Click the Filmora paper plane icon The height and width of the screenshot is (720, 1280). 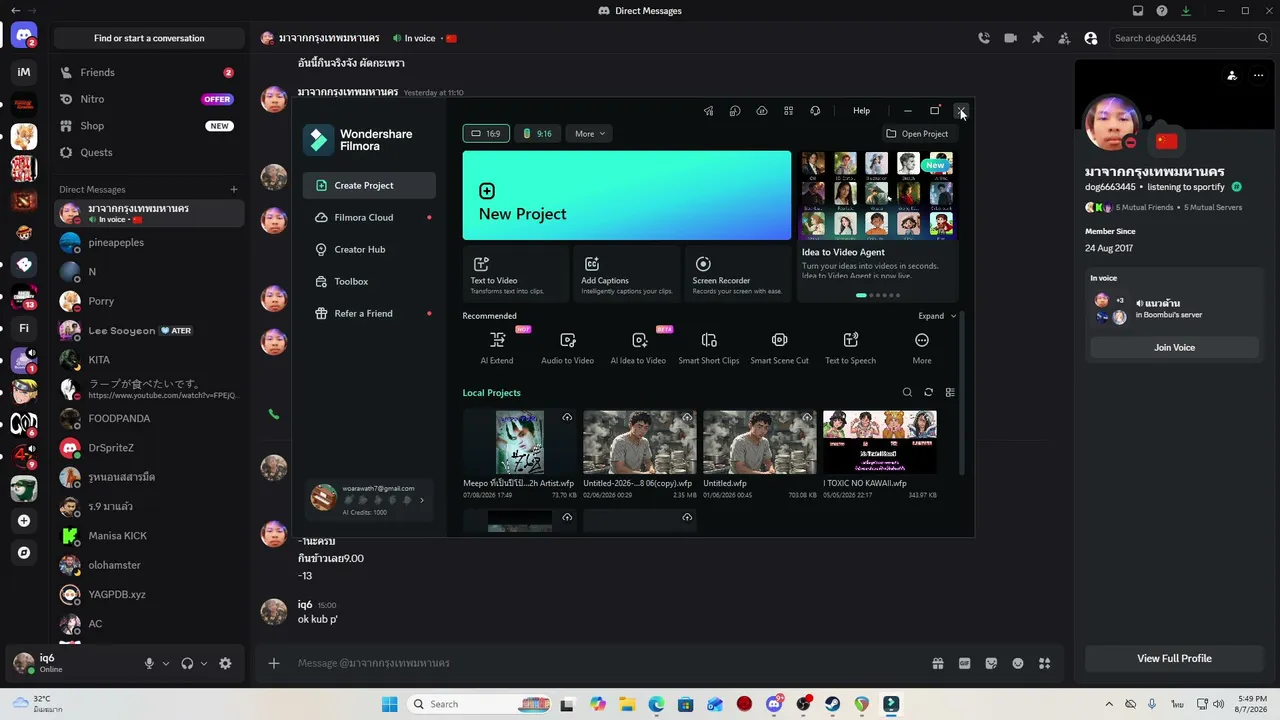708,111
